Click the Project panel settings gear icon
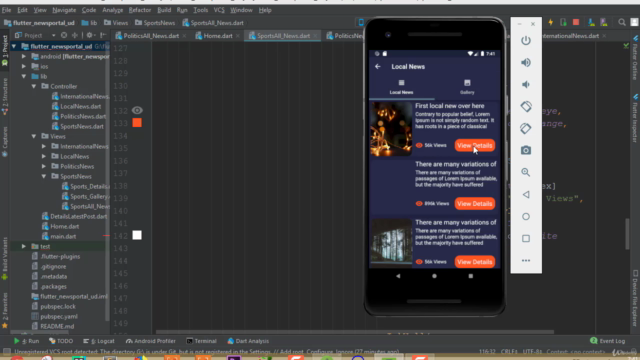The image size is (640, 360). (89, 35)
